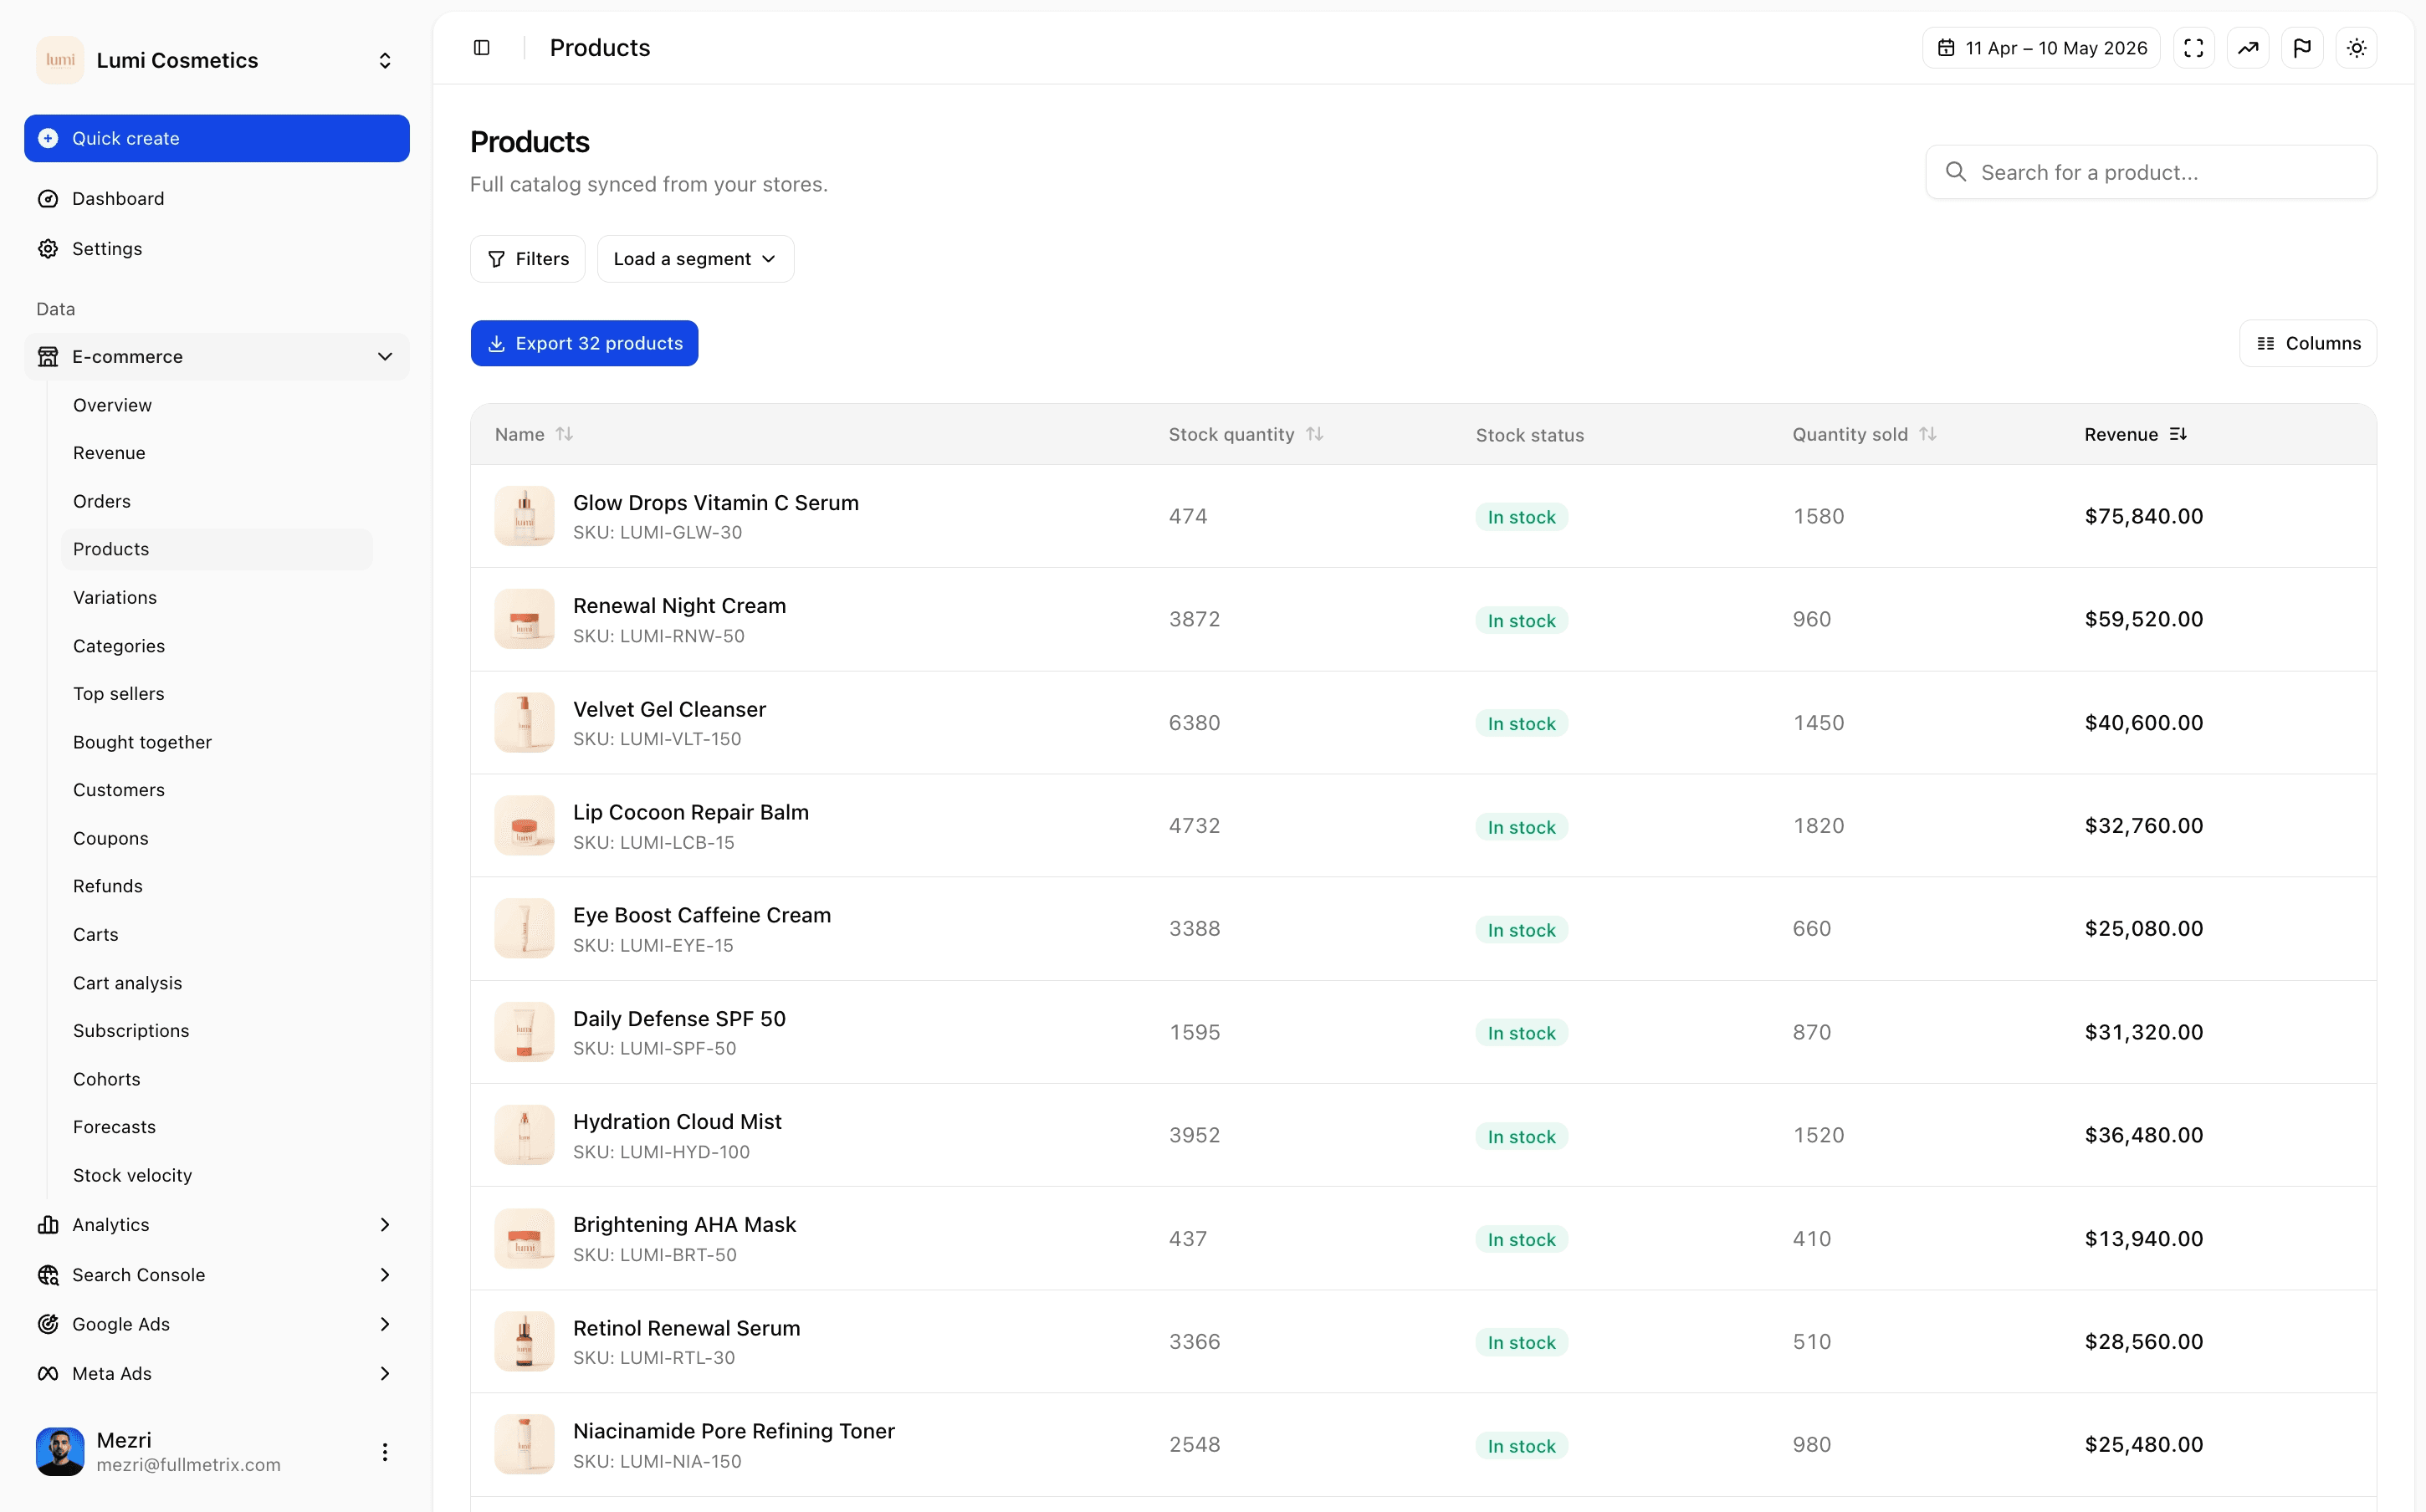Viewport: 2426px width, 1512px height.
Task: Click the flag icon in header
Action: point(2302,48)
